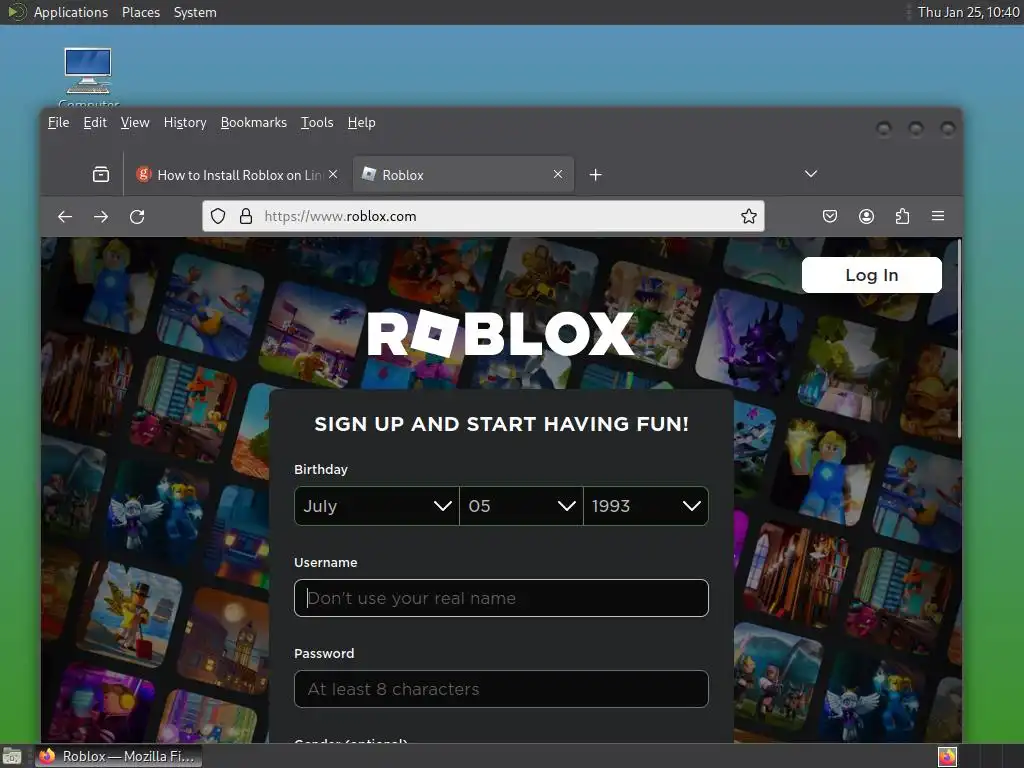Open the History menu
The height and width of the screenshot is (768, 1024).
pos(185,123)
